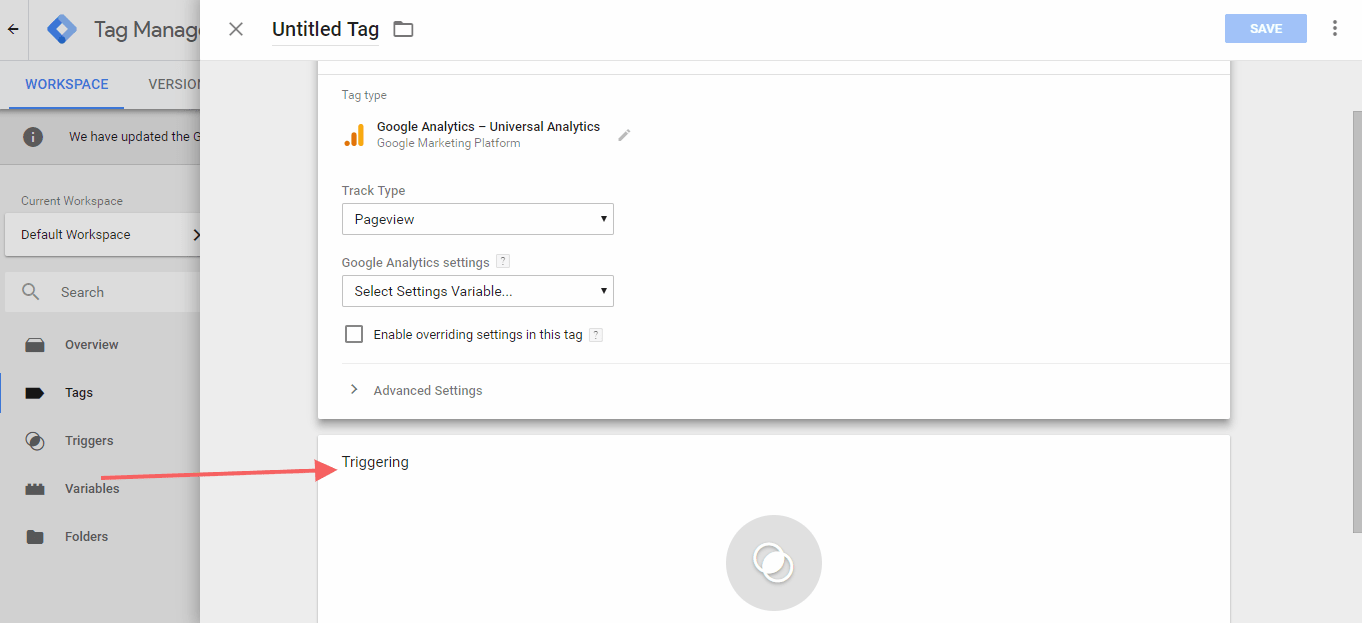
Task: Click the Google Analytics settings help icon
Action: [503, 262]
